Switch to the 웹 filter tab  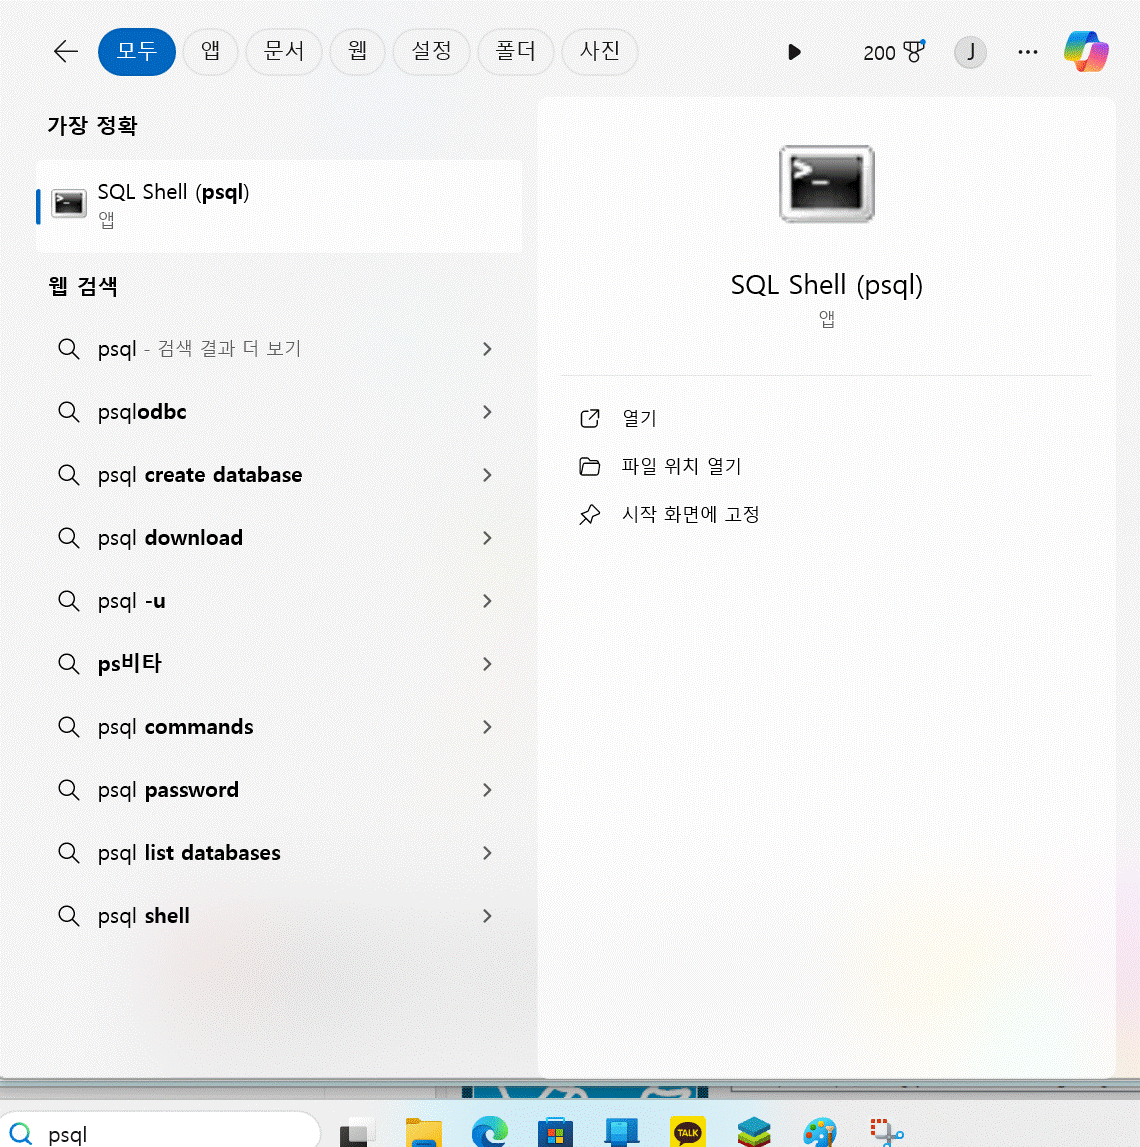357,51
